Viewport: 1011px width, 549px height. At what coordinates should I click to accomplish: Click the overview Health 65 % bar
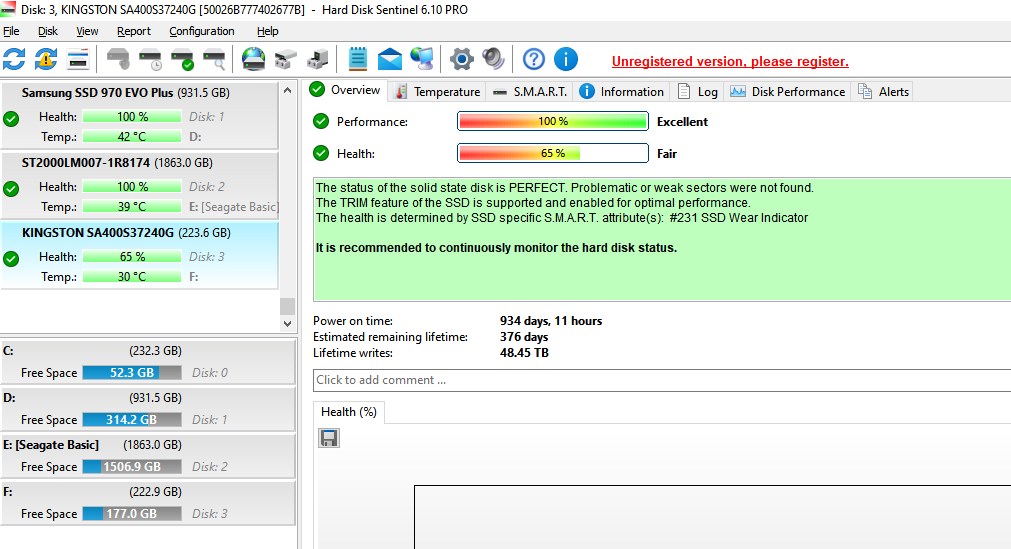553,154
